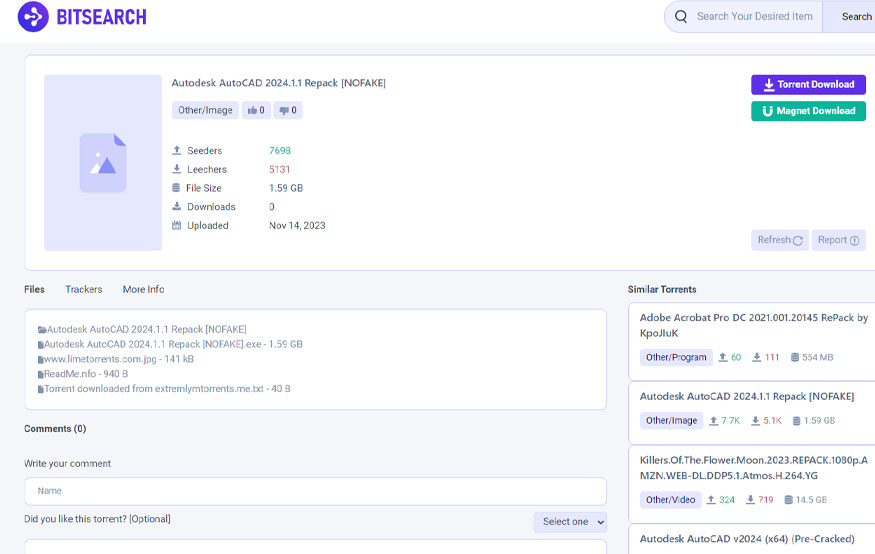Click the Other/Image category tag in main card
The height and width of the screenshot is (554, 875).
point(205,110)
